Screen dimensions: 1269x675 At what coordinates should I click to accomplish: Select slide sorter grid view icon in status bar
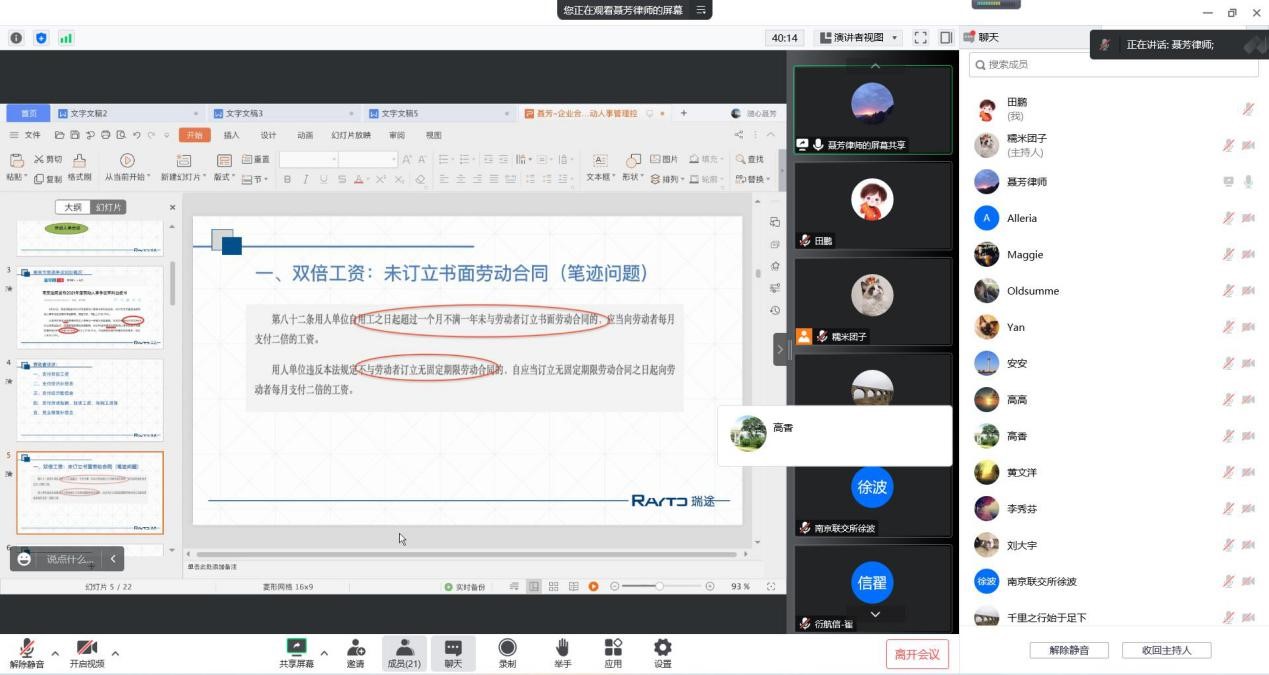pos(553,587)
